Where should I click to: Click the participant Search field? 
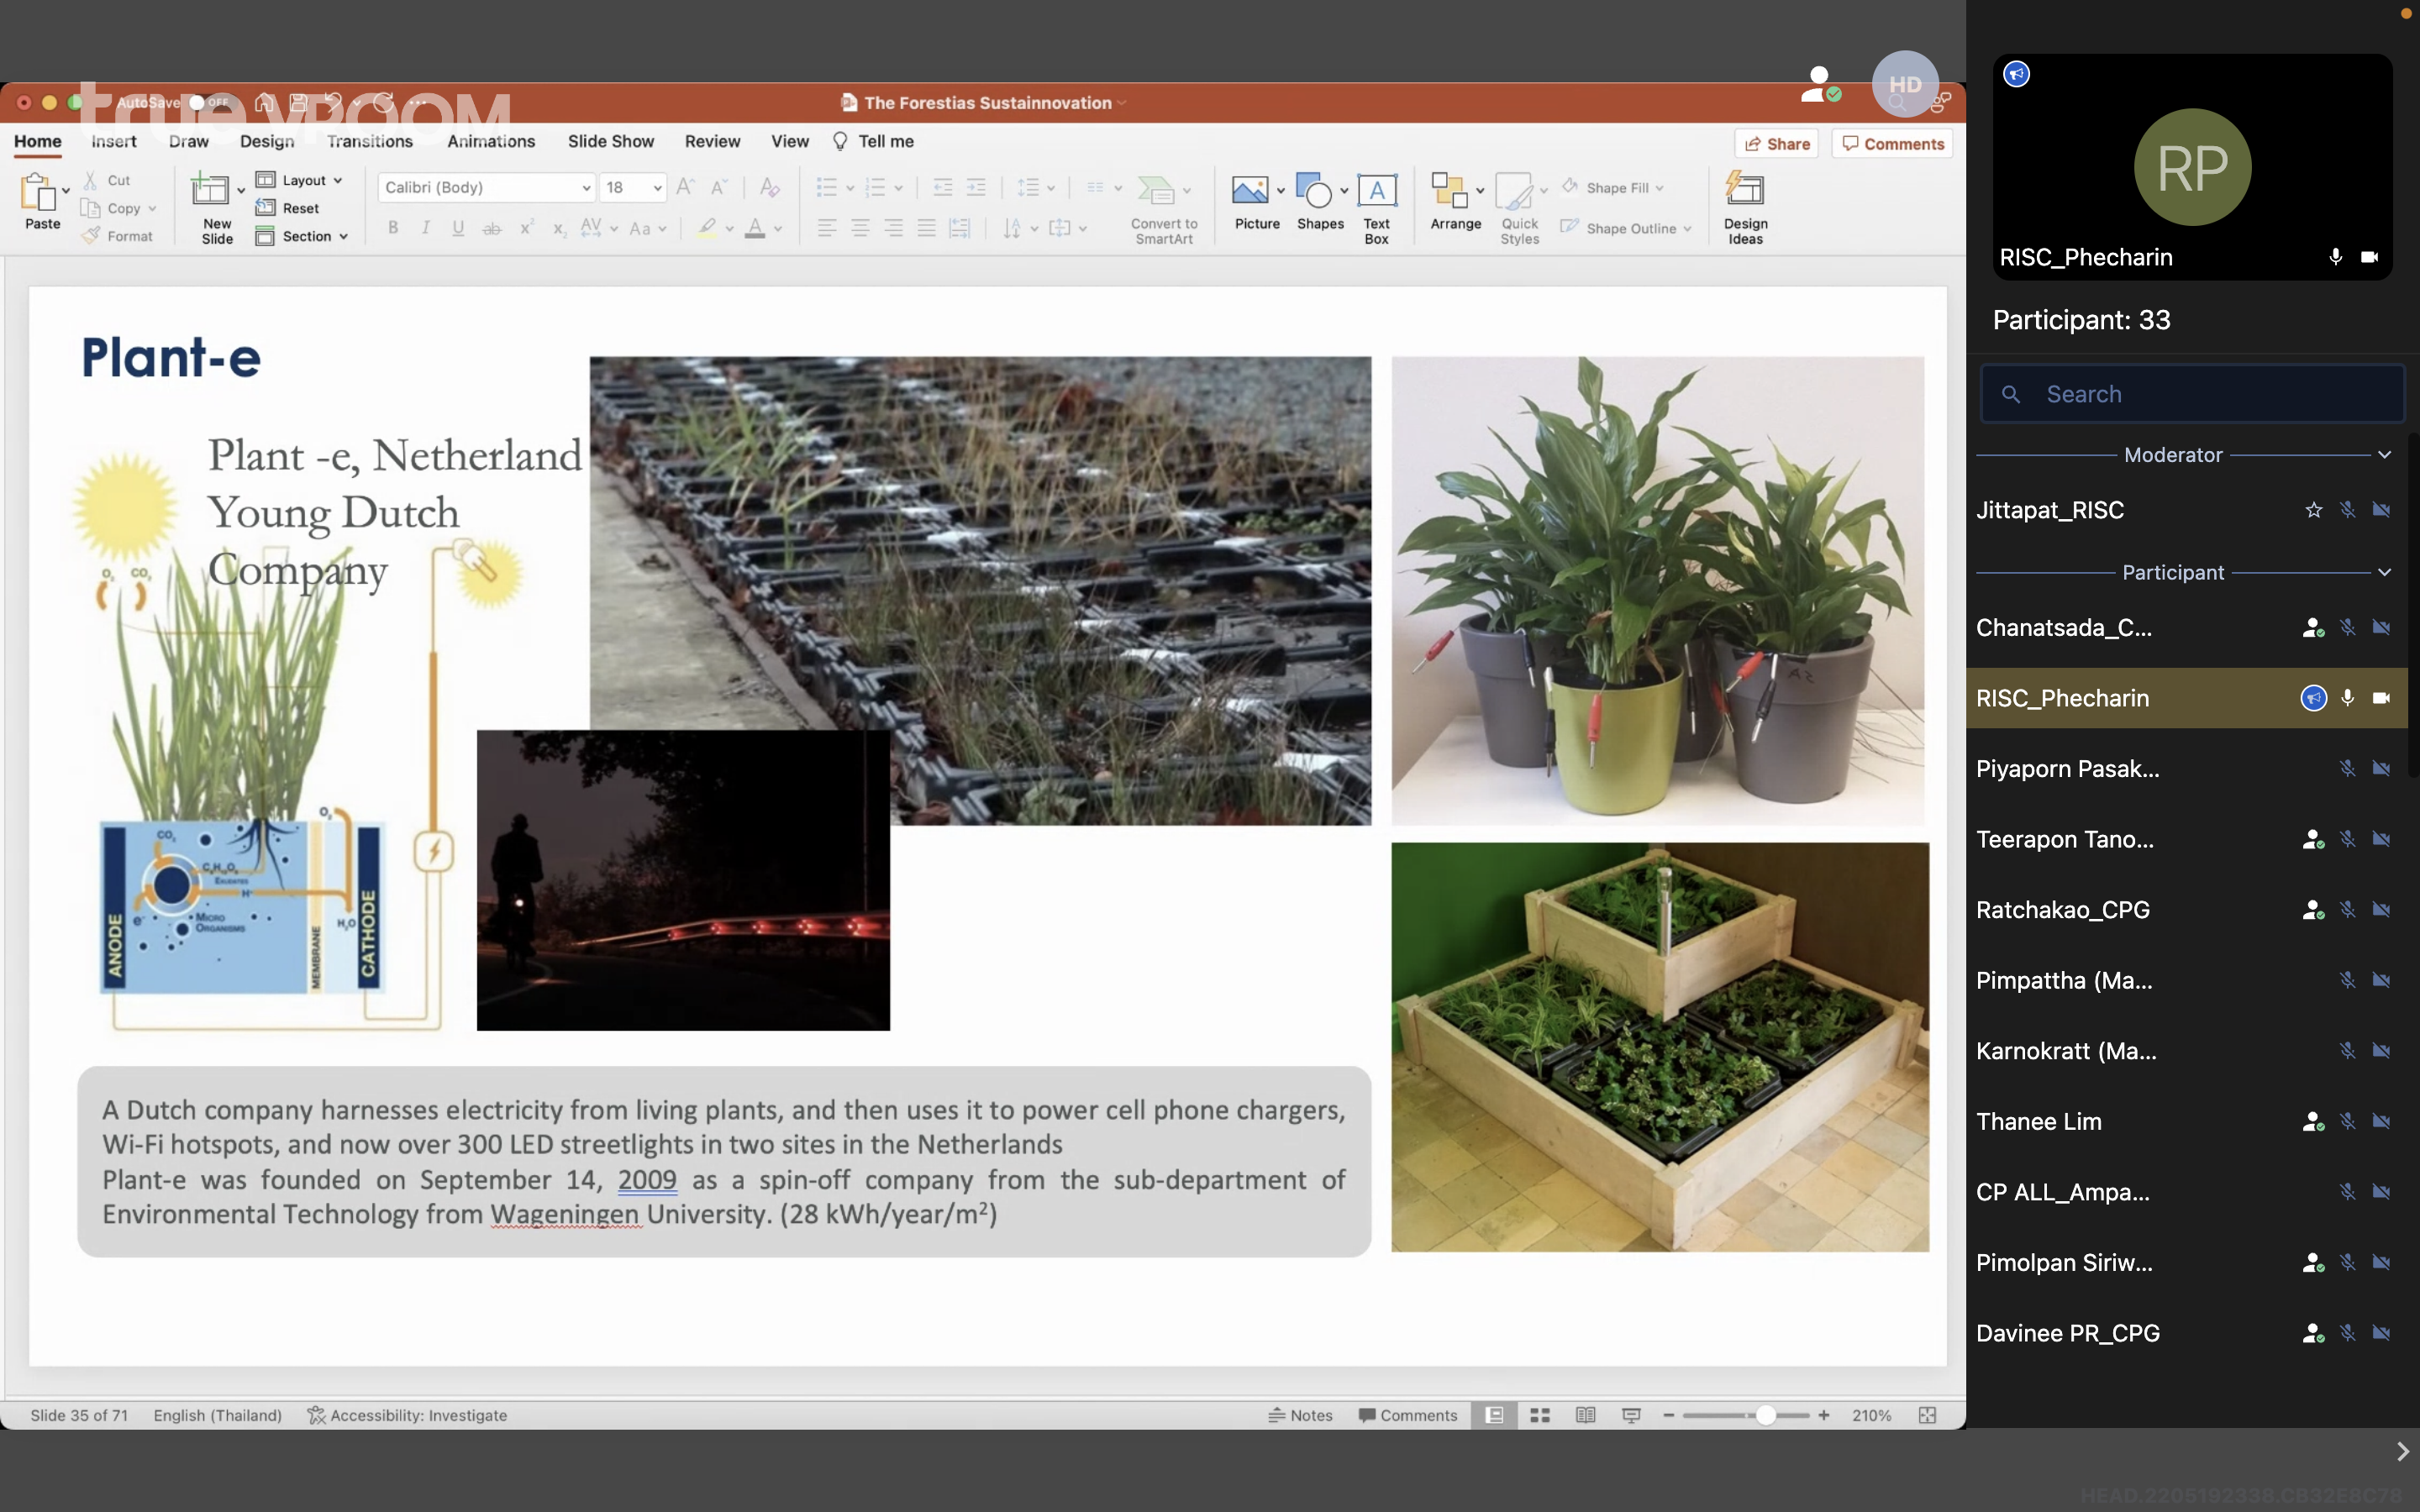2190,394
